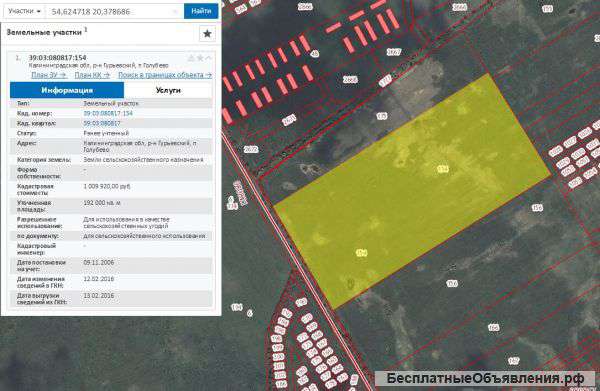Viewport: 600px width, 391px height.
Task: Select registration date 09.11.2006
Action: click(x=99, y=262)
